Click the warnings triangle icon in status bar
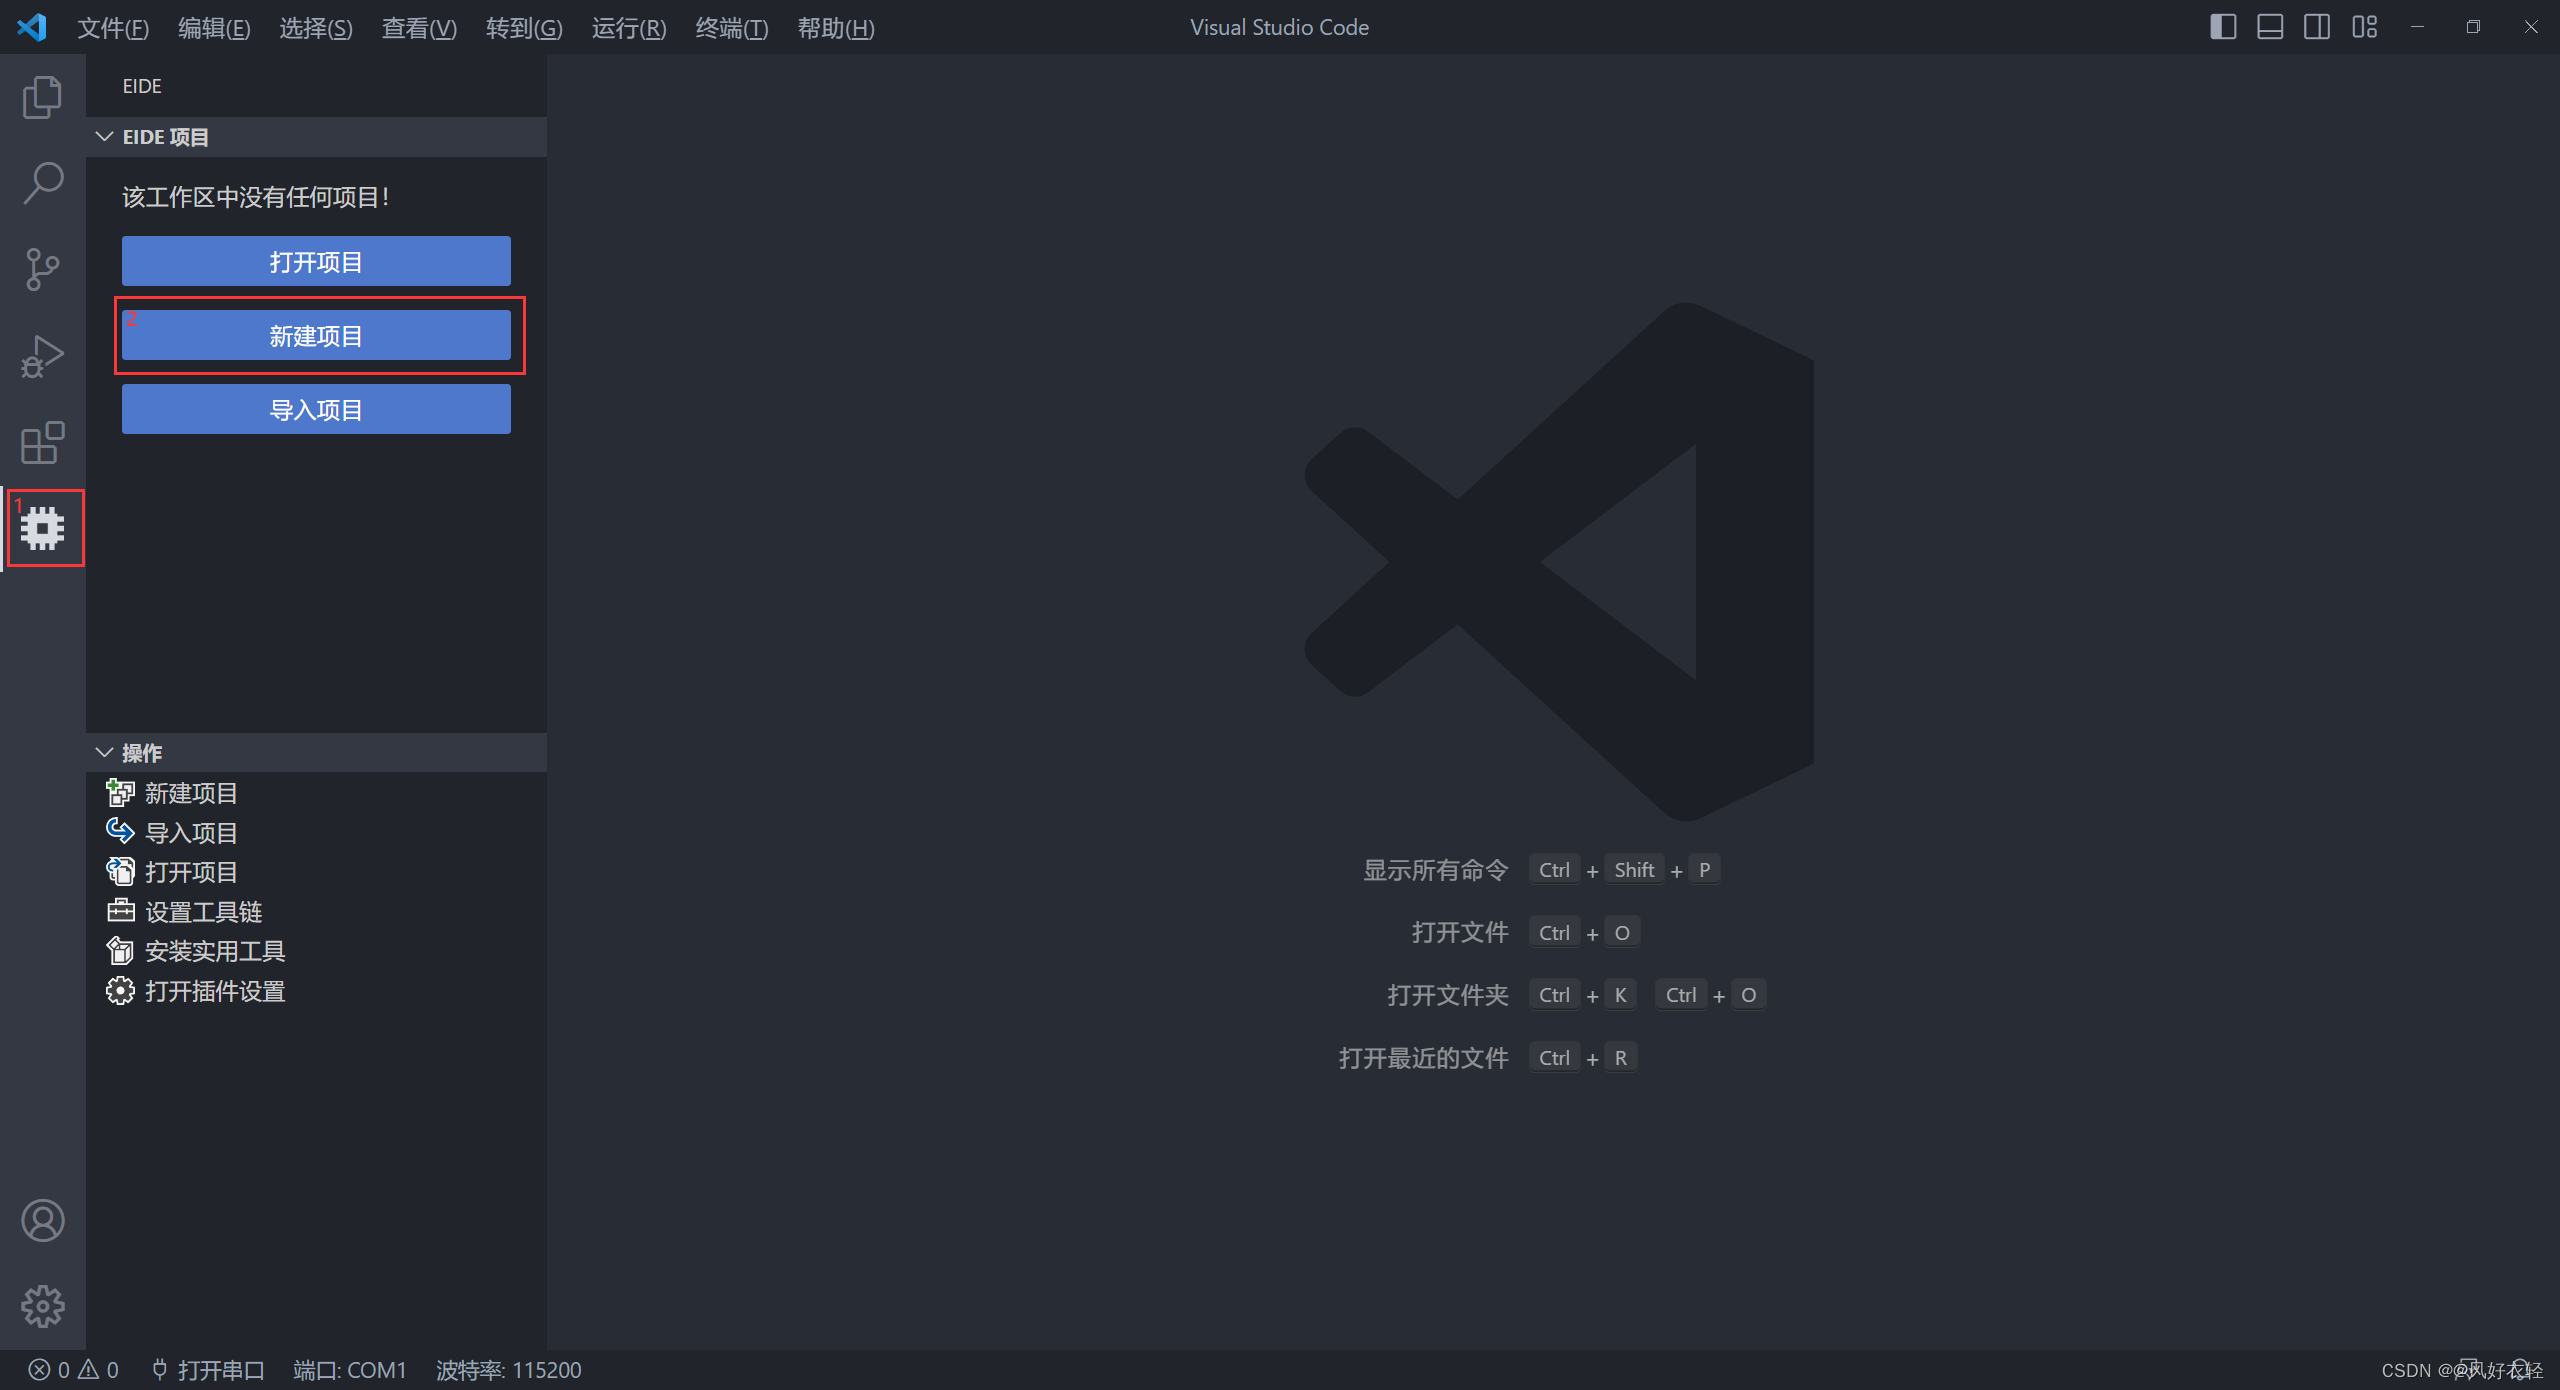 point(89,1369)
